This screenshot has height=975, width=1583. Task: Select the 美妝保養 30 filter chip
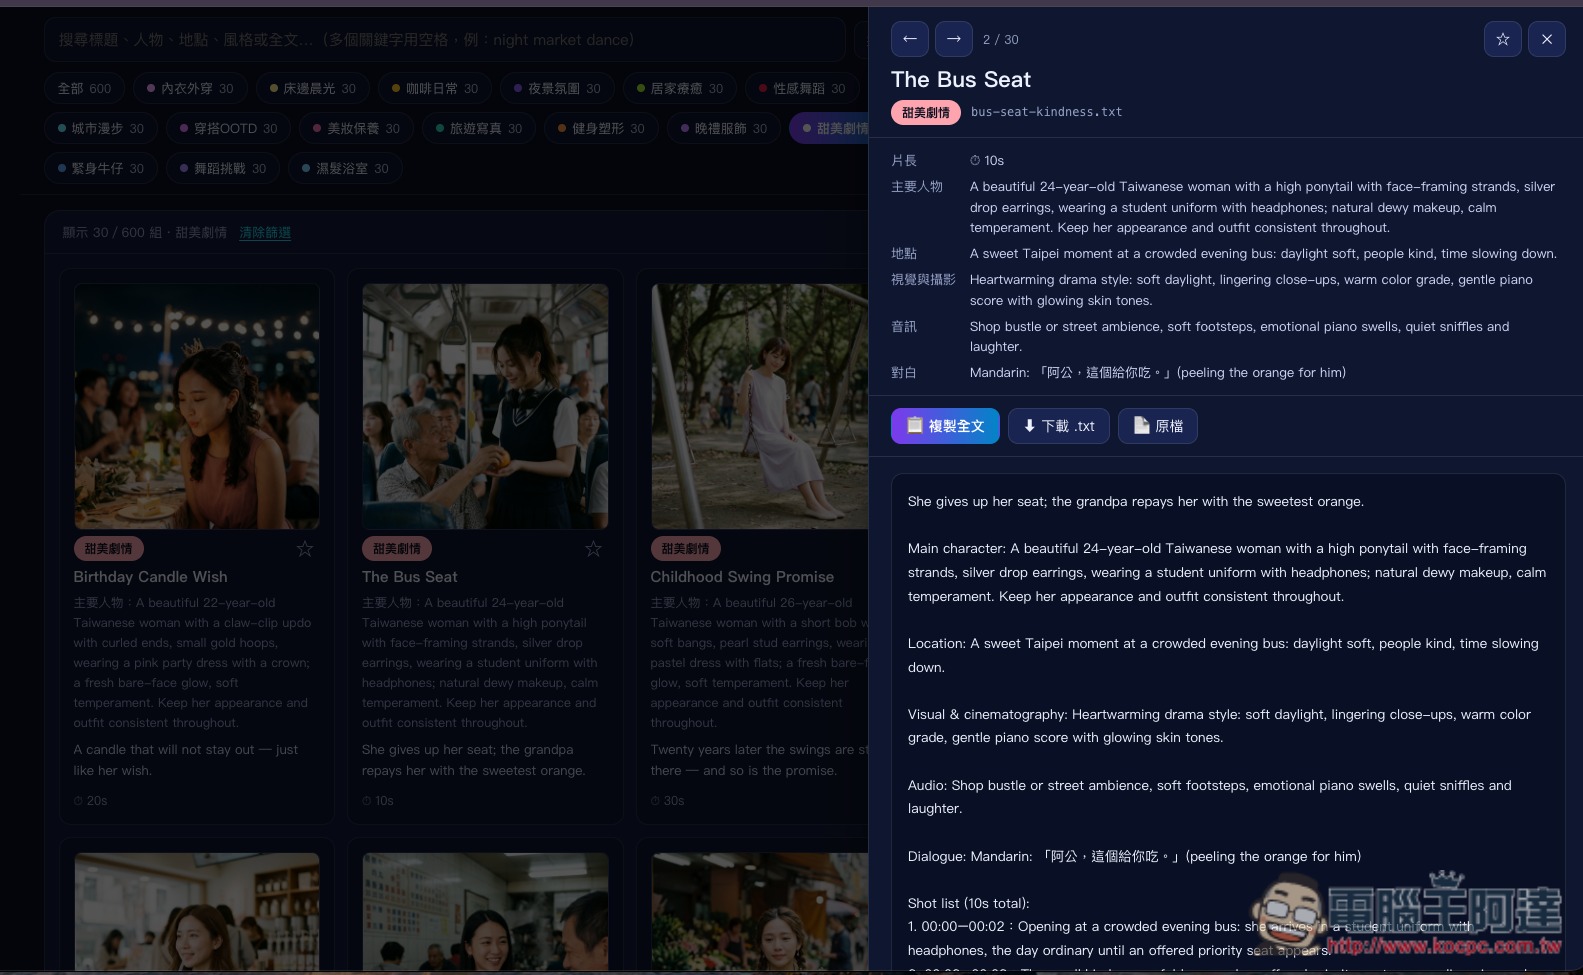coord(356,128)
